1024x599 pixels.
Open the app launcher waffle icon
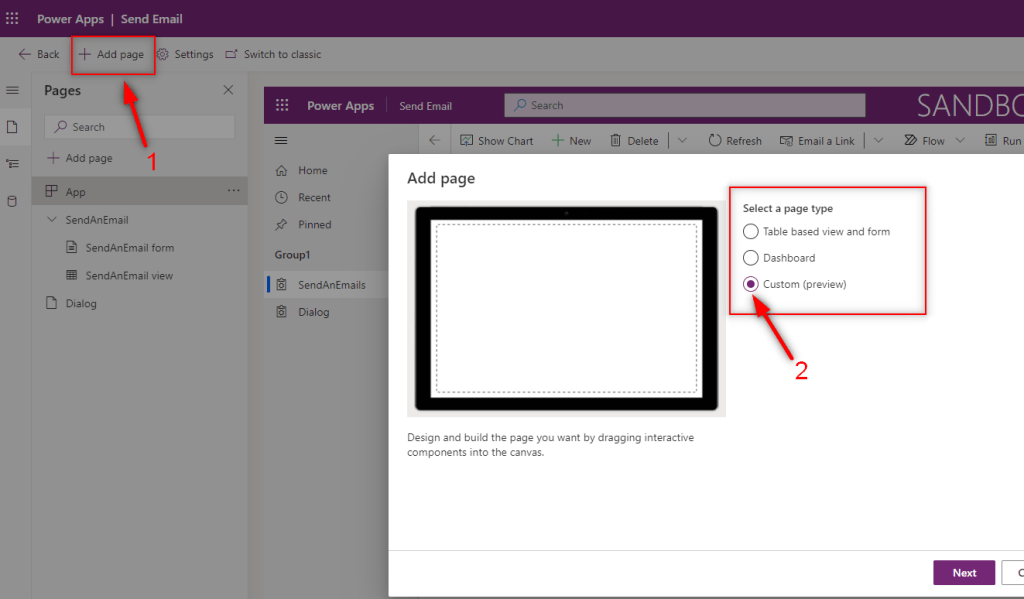click(x=12, y=19)
